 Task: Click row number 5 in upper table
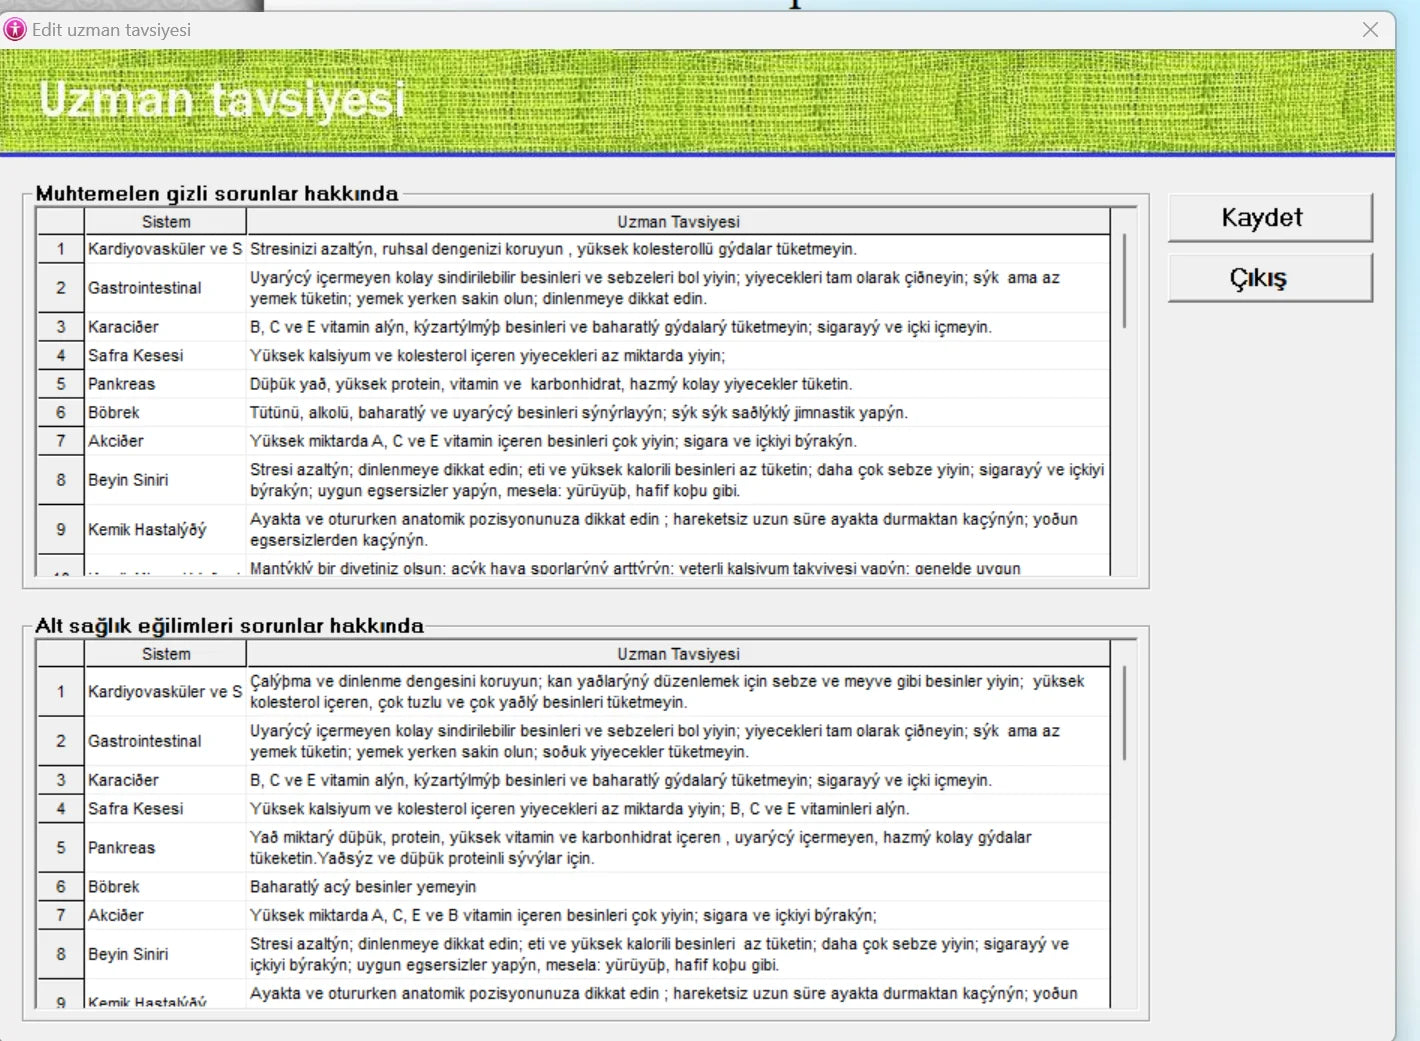61,384
